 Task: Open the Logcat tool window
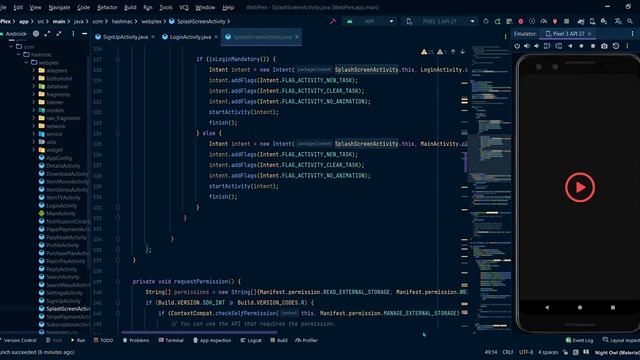pyautogui.click(x=251, y=340)
